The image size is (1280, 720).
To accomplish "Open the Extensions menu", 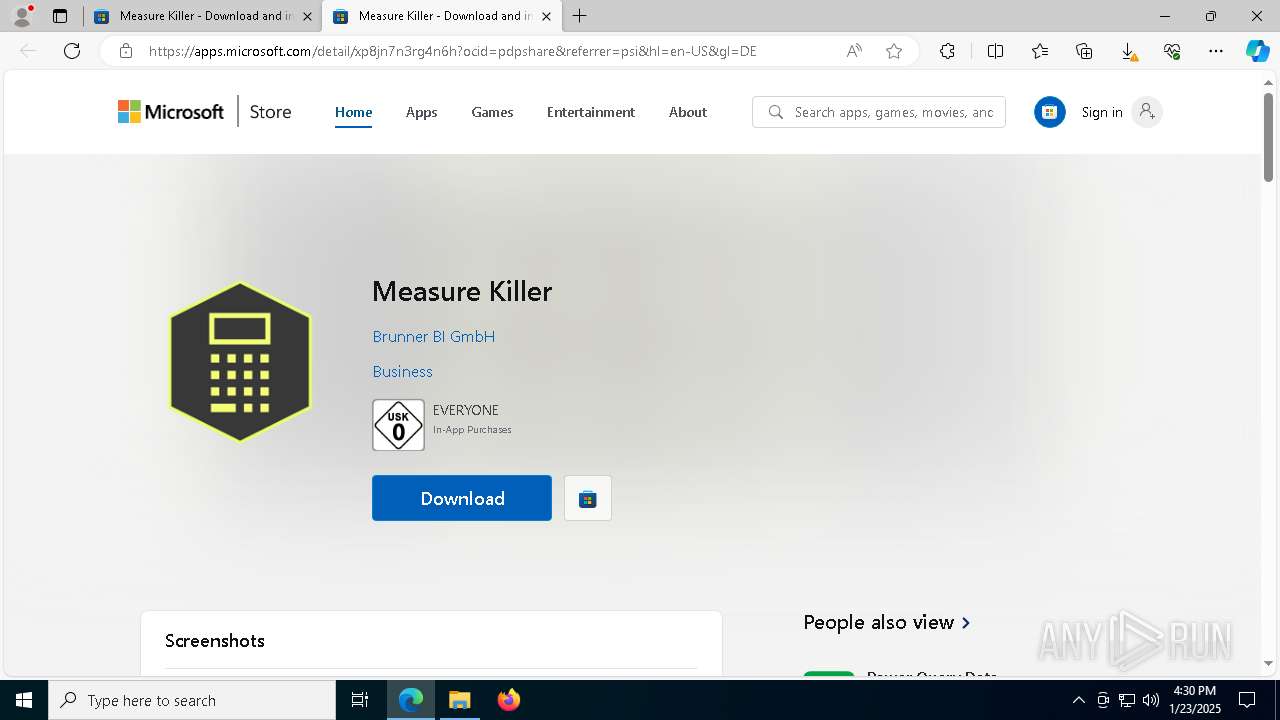I will point(947,51).
